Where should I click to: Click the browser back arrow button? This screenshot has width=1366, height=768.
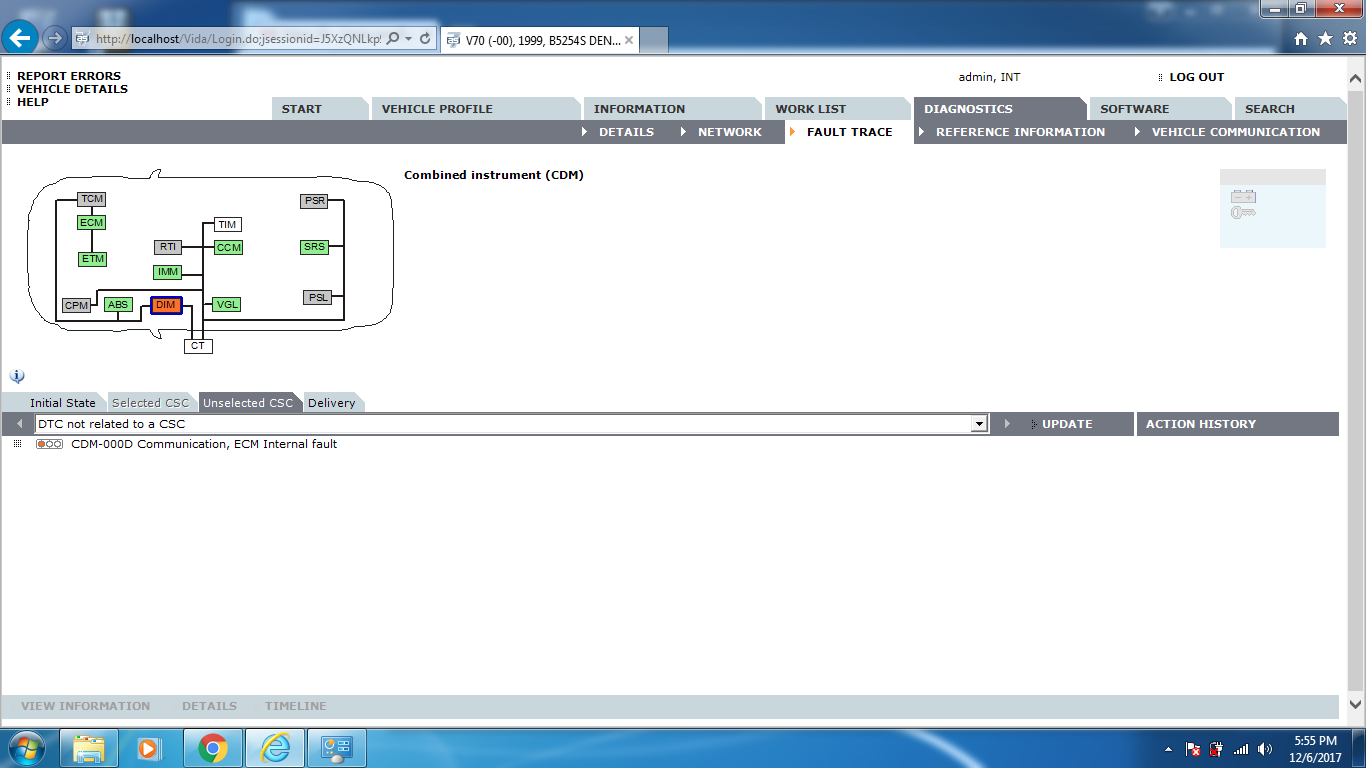click(x=21, y=39)
